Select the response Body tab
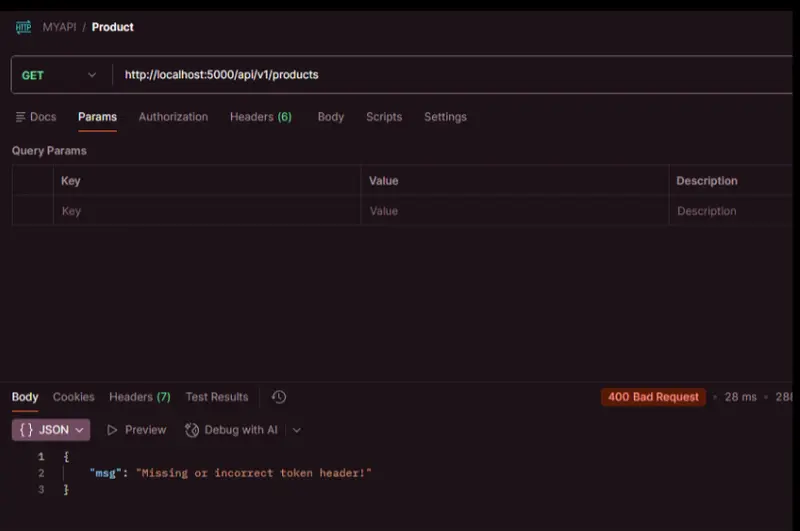The image size is (800, 531). click(25, 397)
